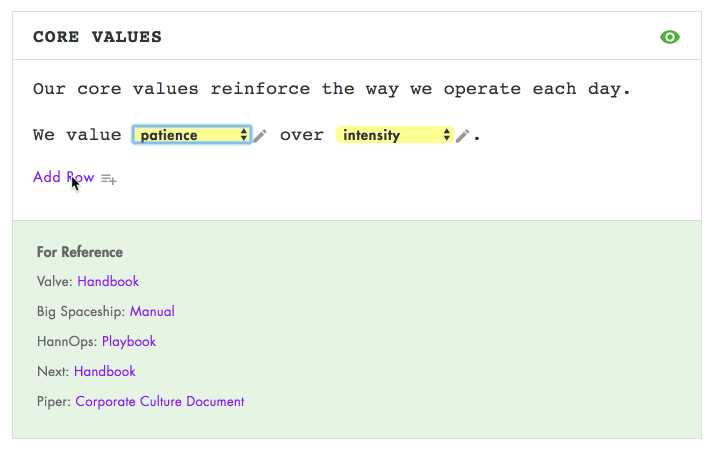Click the add-row list icon
The image size is (716, 452).
click(x=109, y=179)
